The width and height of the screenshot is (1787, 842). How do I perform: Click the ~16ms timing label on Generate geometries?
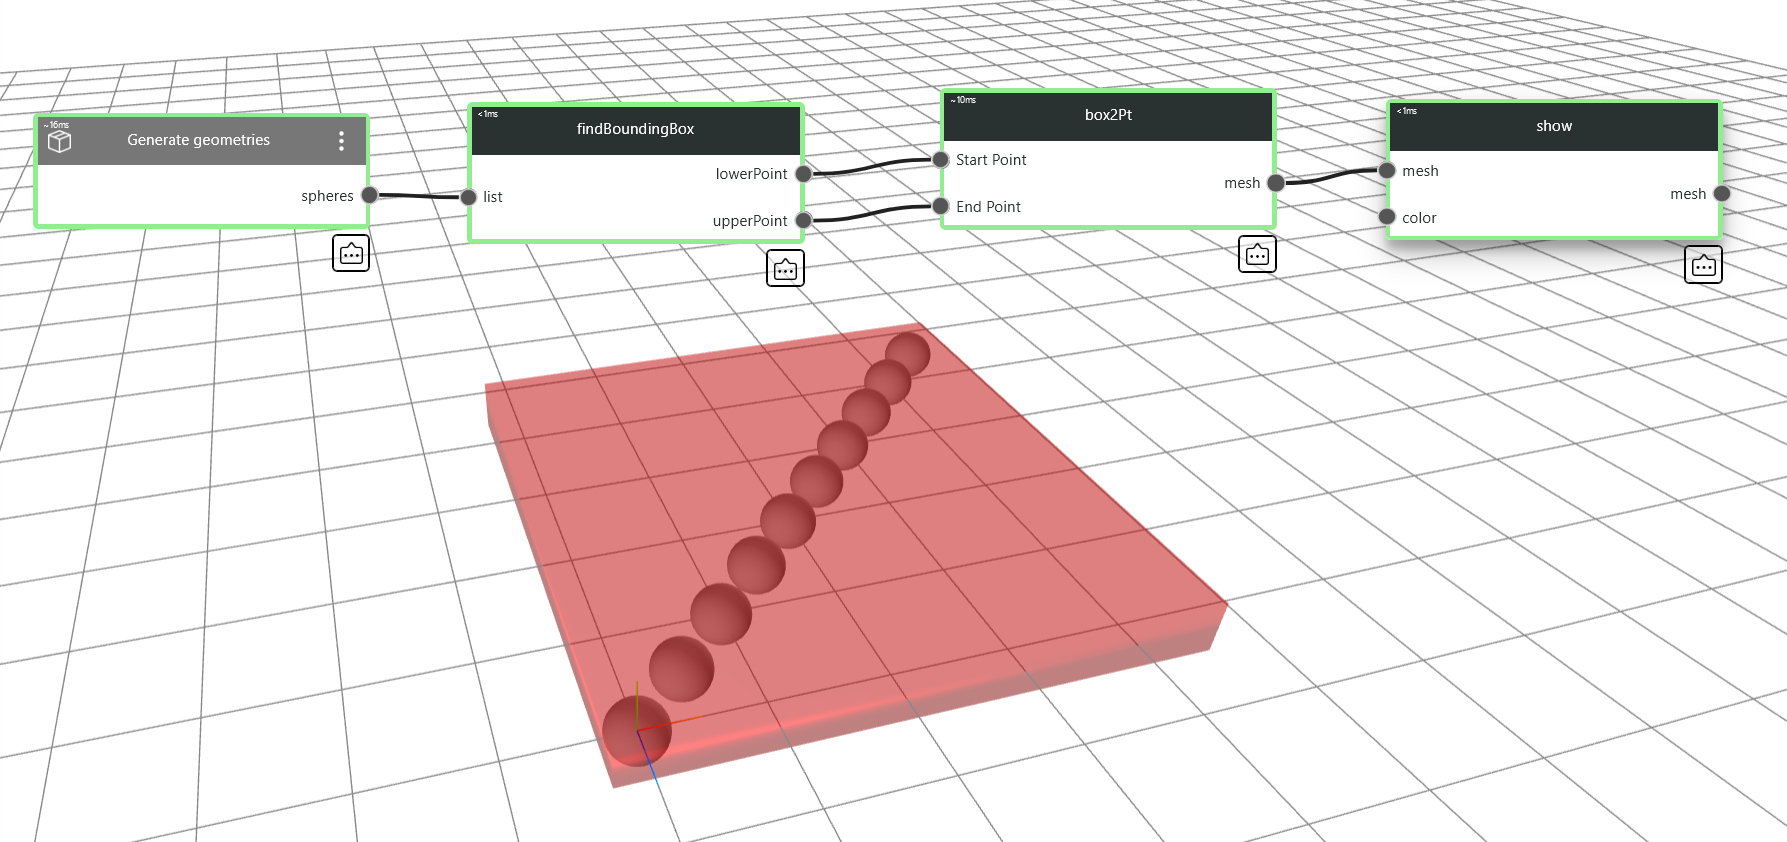57,125
